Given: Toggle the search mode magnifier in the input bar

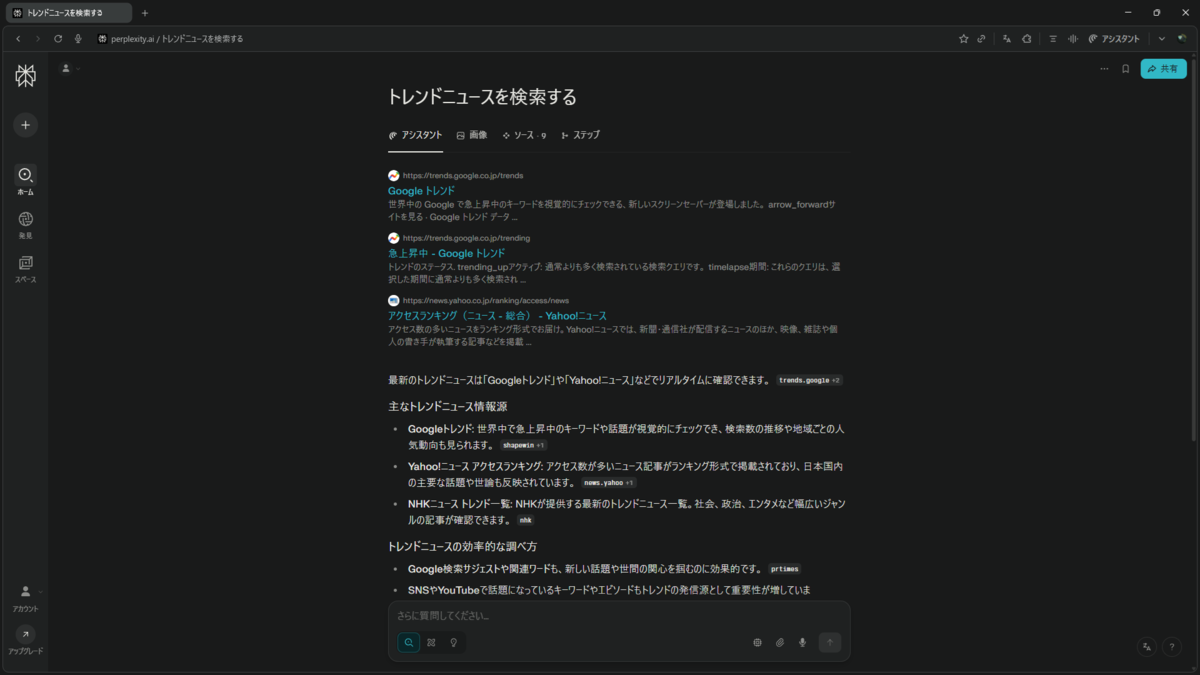Looking at the screenshot, I should (x=408, y=642).
